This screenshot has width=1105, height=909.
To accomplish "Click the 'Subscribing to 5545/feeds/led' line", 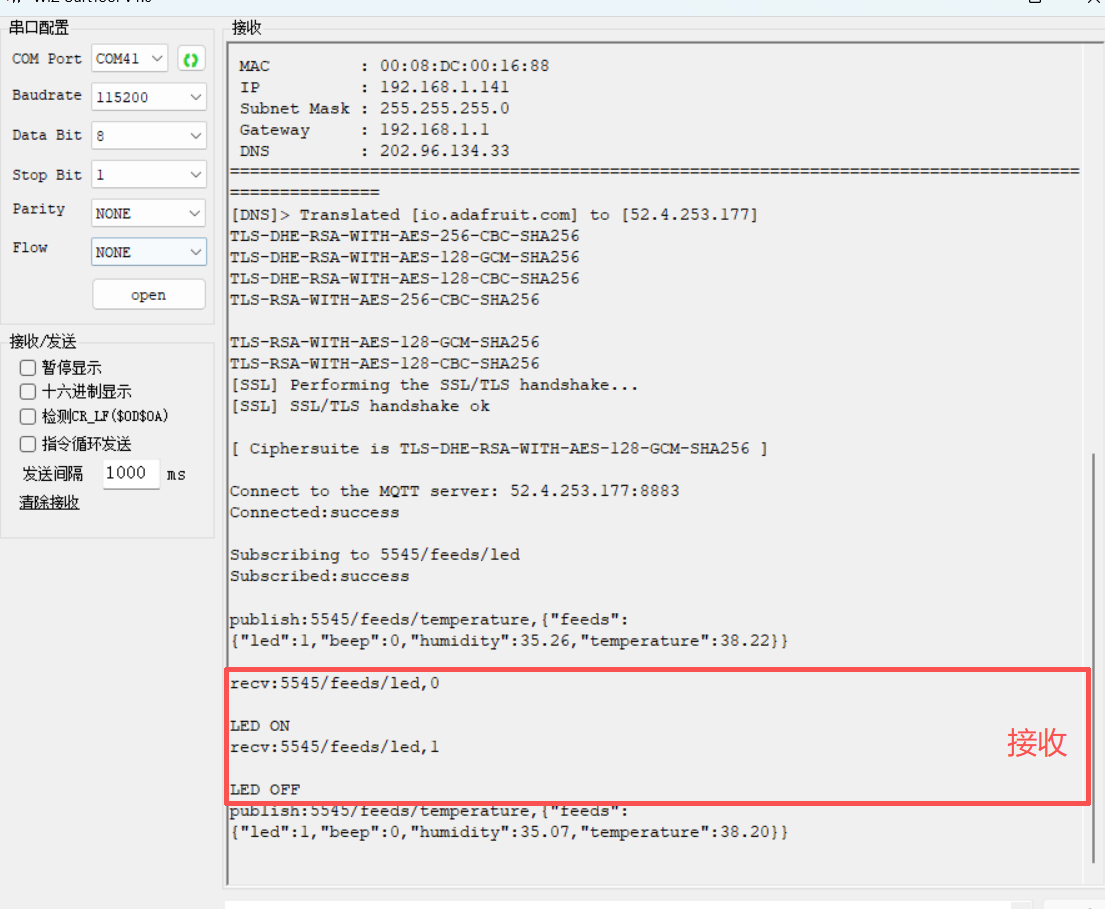I will (x=375, y=555).
